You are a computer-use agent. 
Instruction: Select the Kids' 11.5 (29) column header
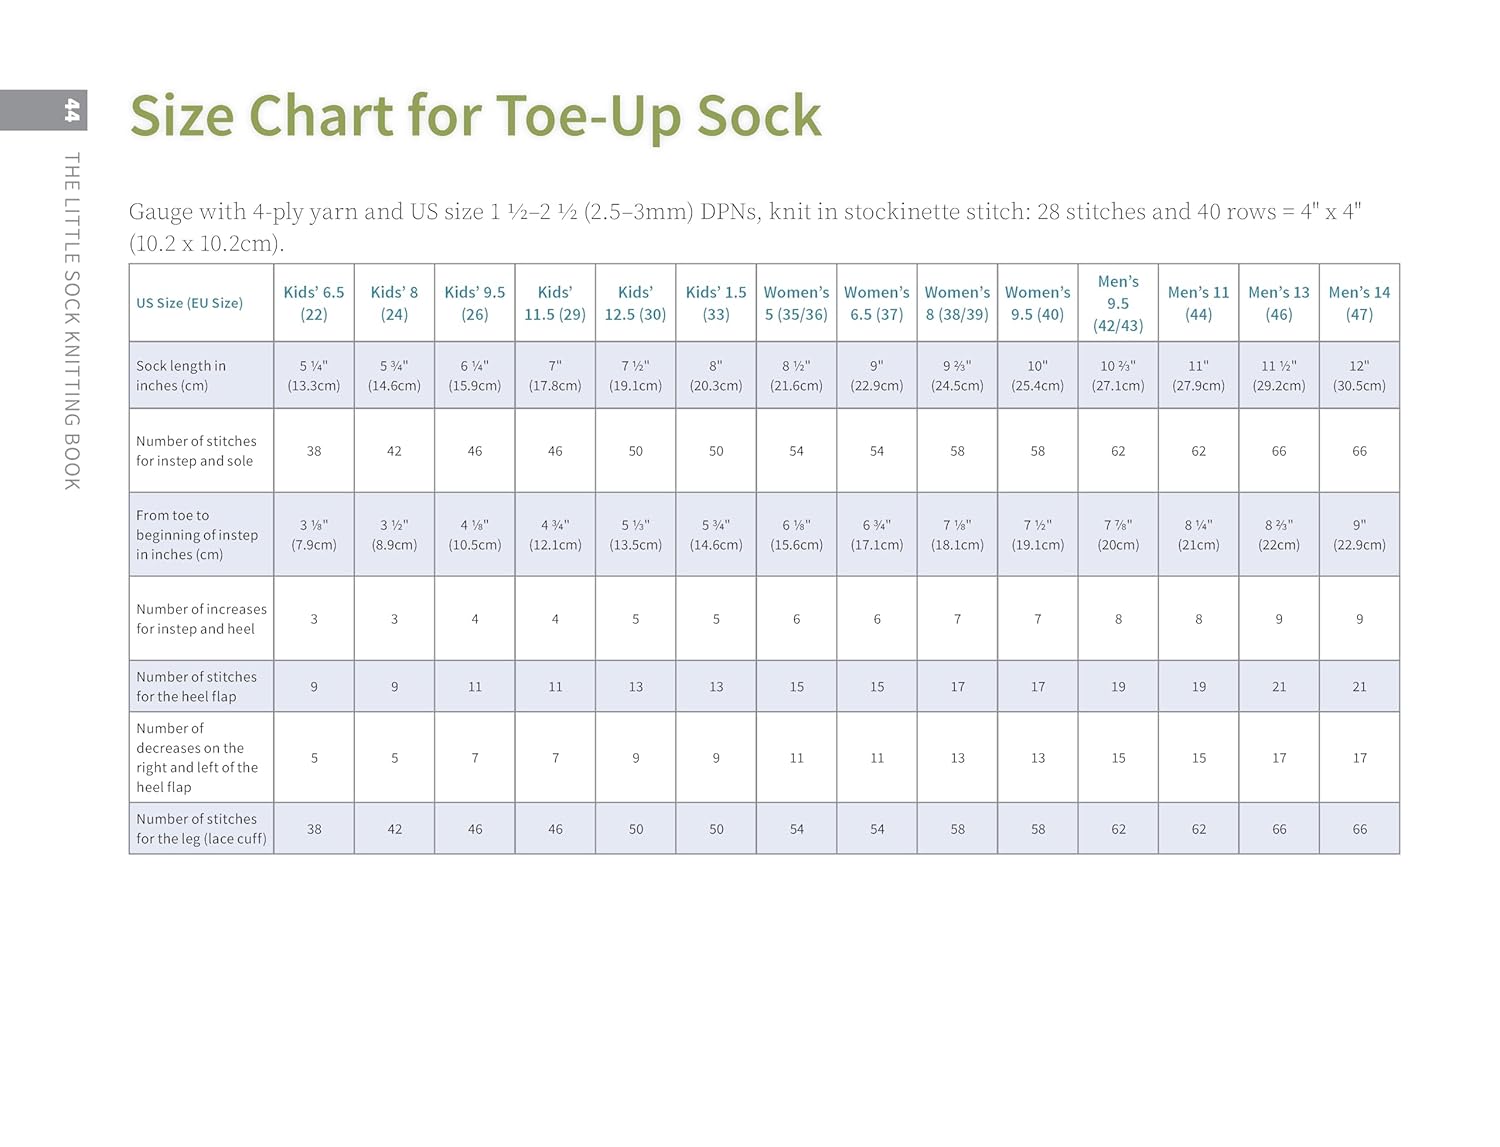[555, 303]
